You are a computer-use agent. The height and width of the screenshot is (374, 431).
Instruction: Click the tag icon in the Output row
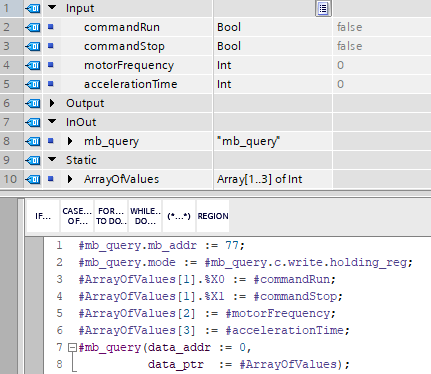tap(33, 103)
